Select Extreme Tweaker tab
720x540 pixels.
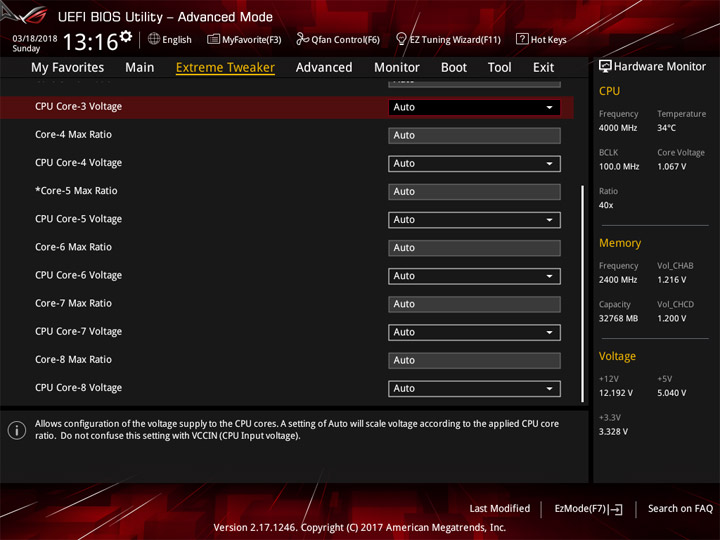(x=225, y=68)
